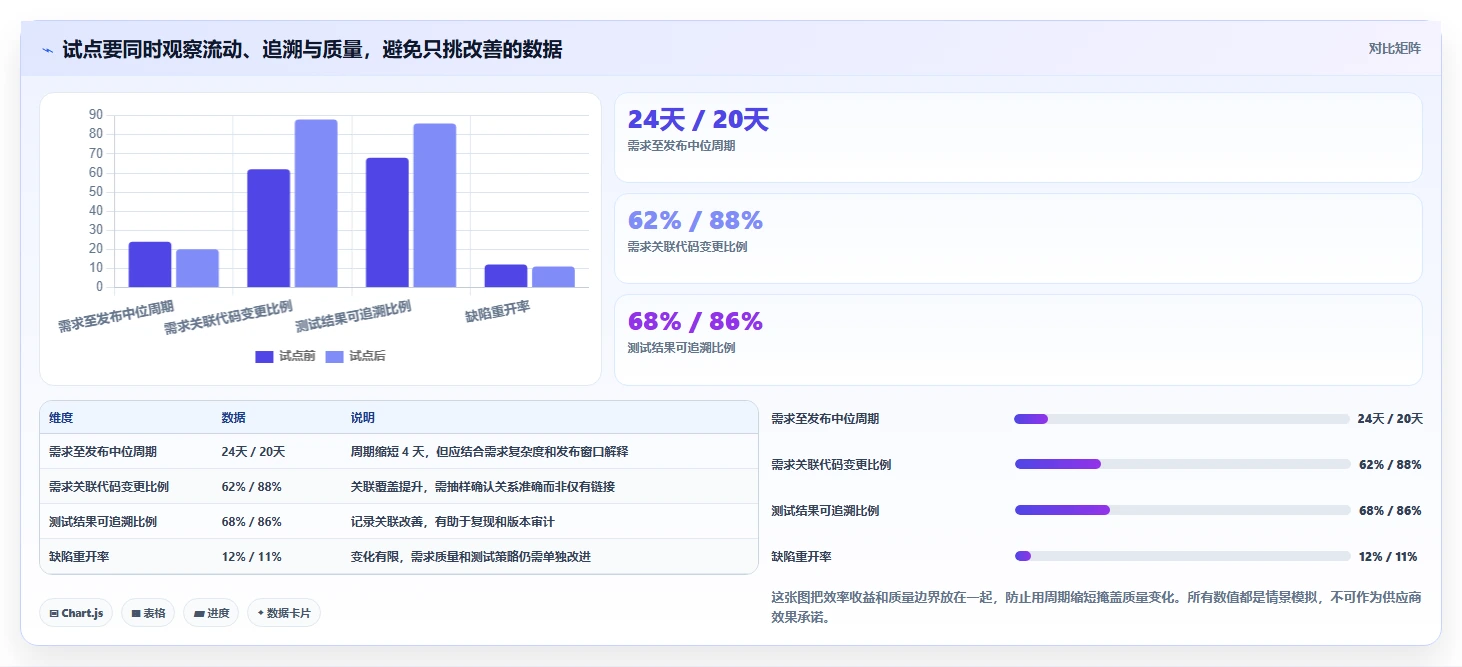Screen dimensions: 1462x667
Task: Click table cell 需求关联代码变更比例
Action: click(x=109, y=487)
